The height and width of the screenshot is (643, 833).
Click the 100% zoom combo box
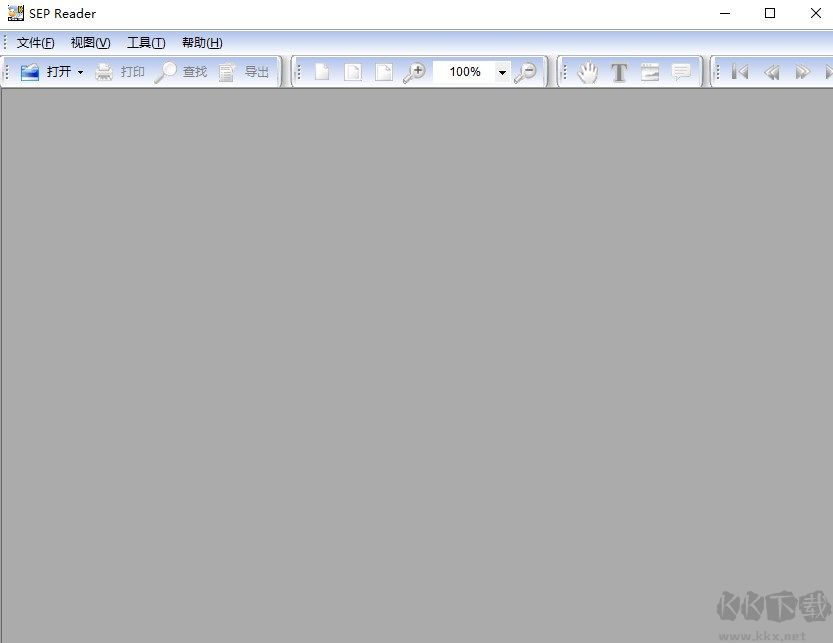(x=465, y=71)
